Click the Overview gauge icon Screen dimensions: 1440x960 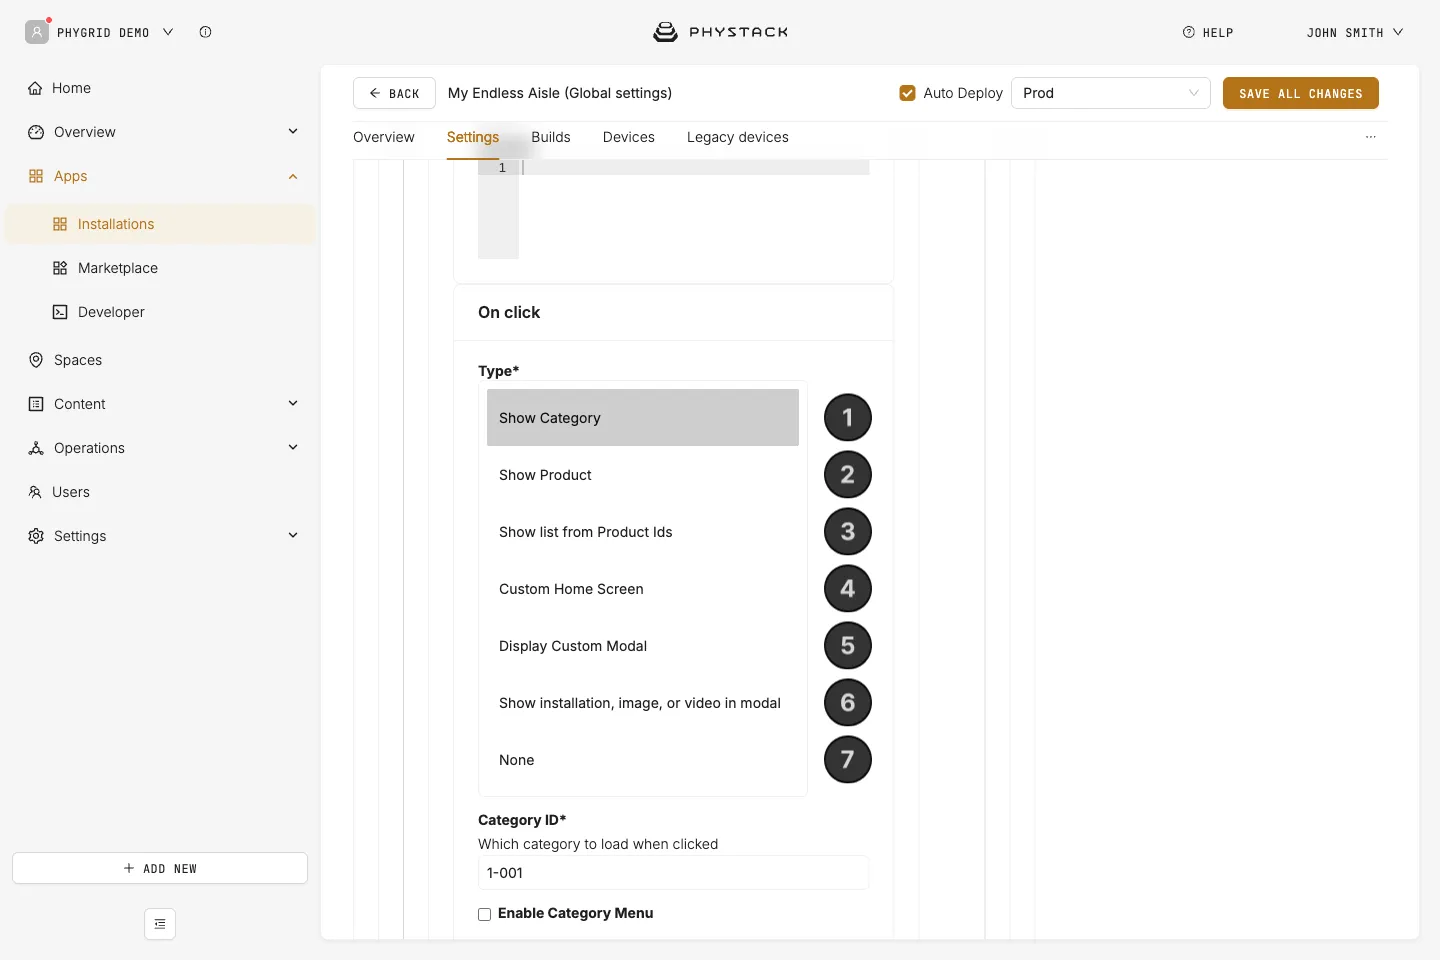coord(36,132)
